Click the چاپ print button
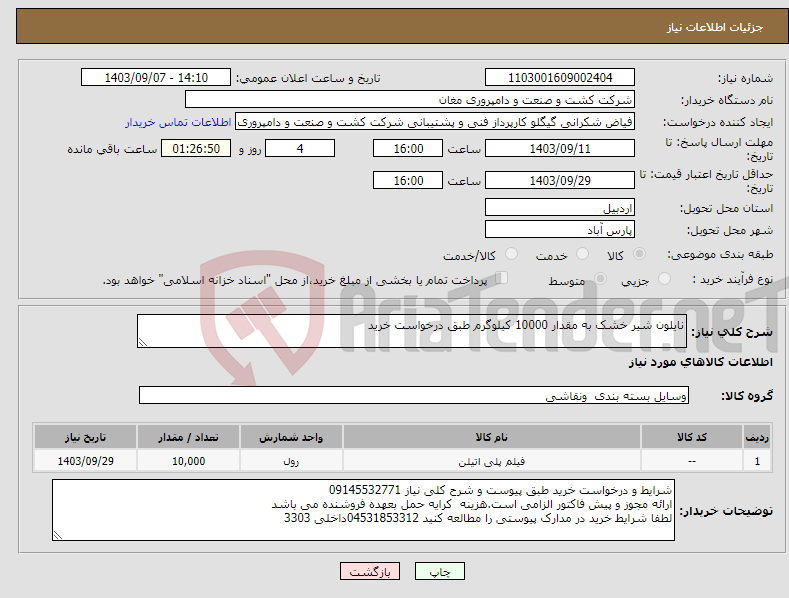Viewport: 789px width, 598px height. [x=440, y=571]
